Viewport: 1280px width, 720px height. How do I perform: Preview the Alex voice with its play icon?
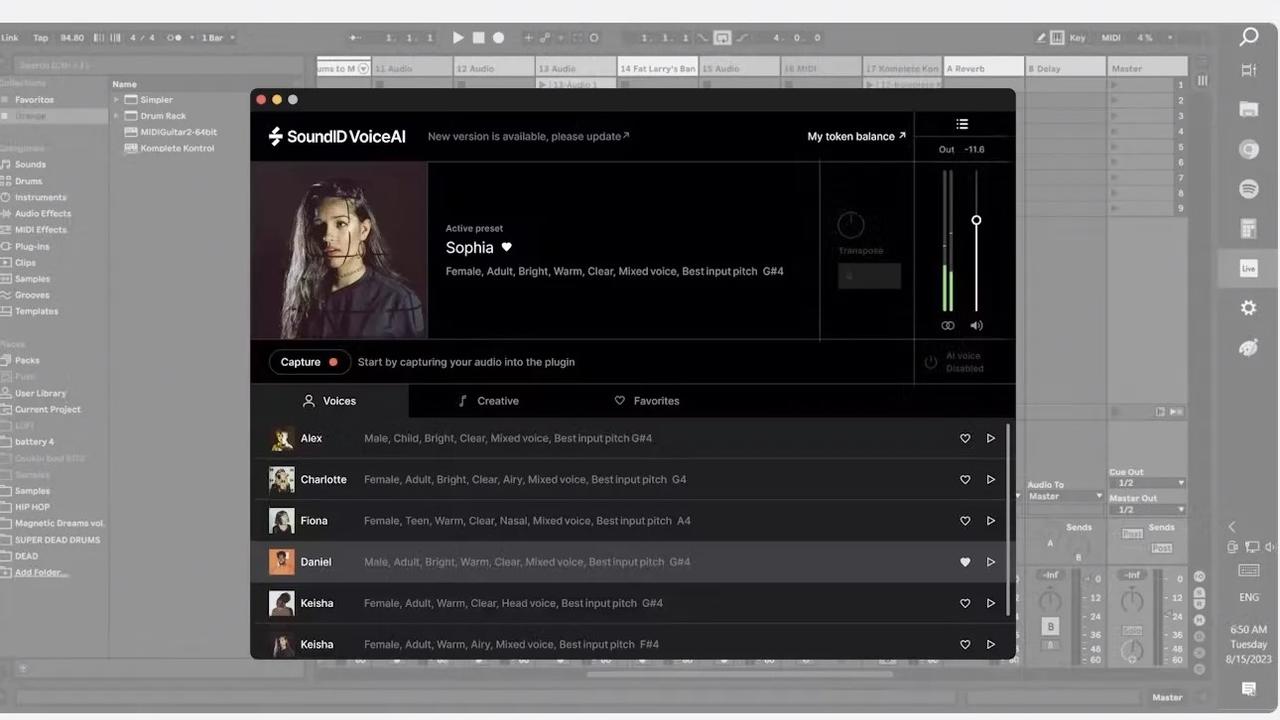coord(991,438)
